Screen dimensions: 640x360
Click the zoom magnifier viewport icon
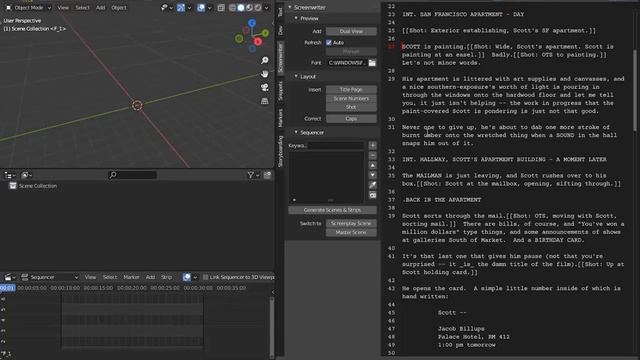264,60
